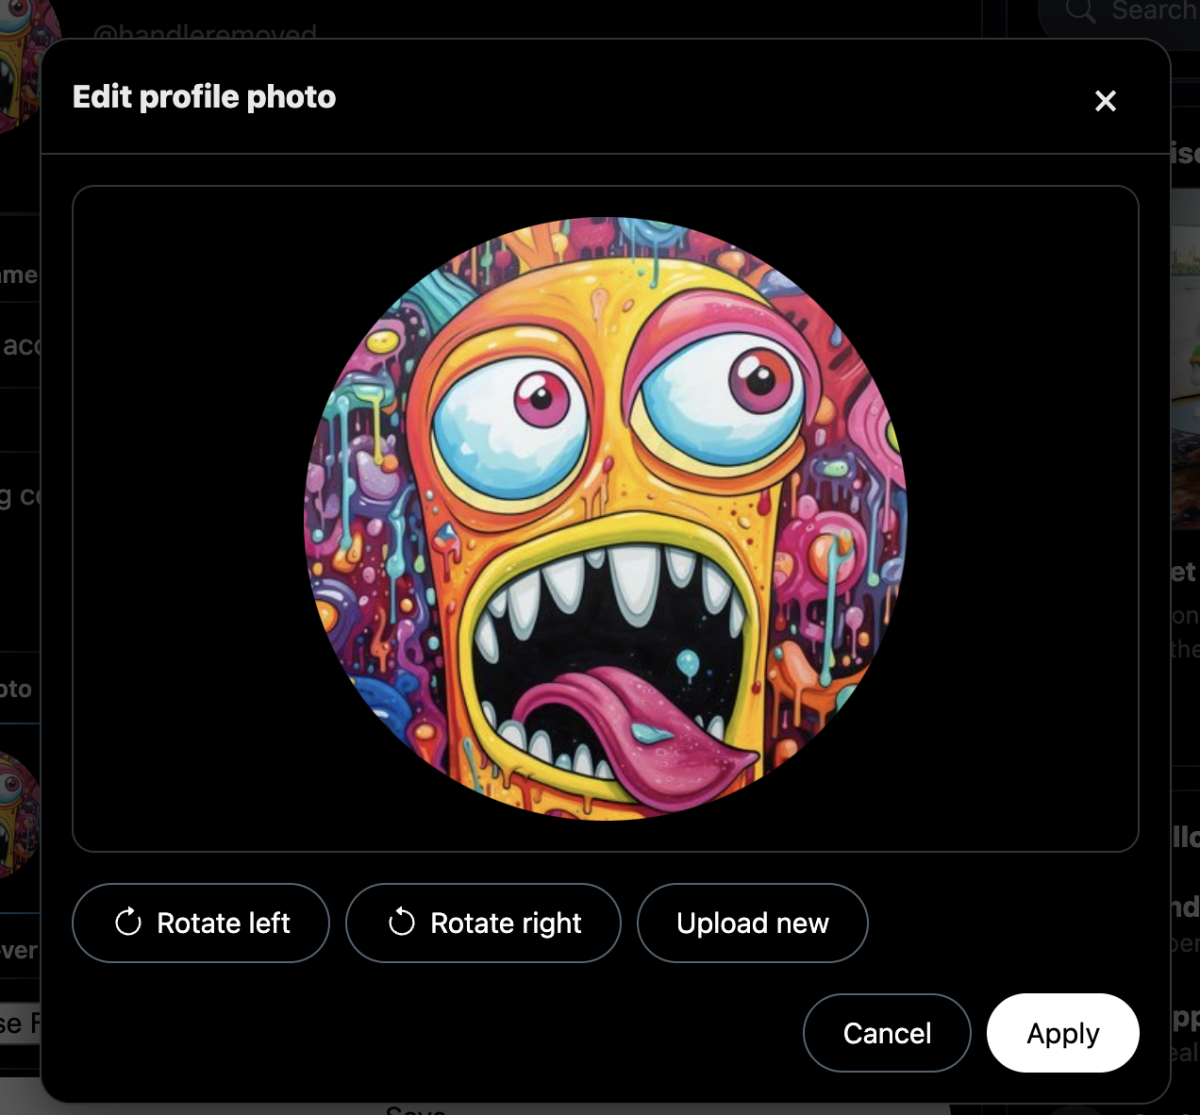Click the Rotate right button label
The image size is (1200, 1115).
click(x=506, y=923)
